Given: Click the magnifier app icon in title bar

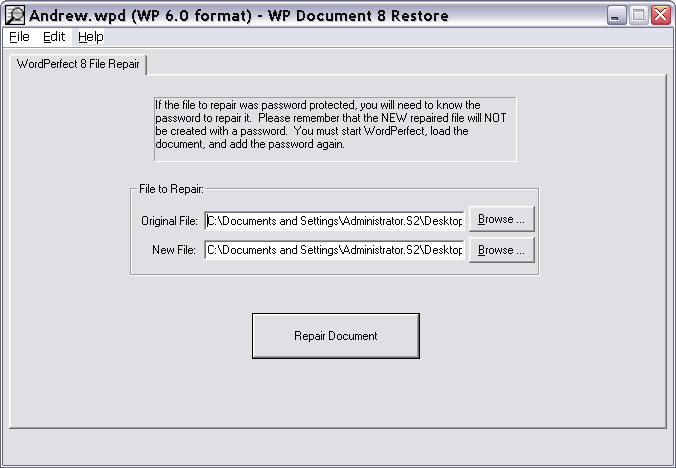Looking at the screenshot, I should [15, 15].
